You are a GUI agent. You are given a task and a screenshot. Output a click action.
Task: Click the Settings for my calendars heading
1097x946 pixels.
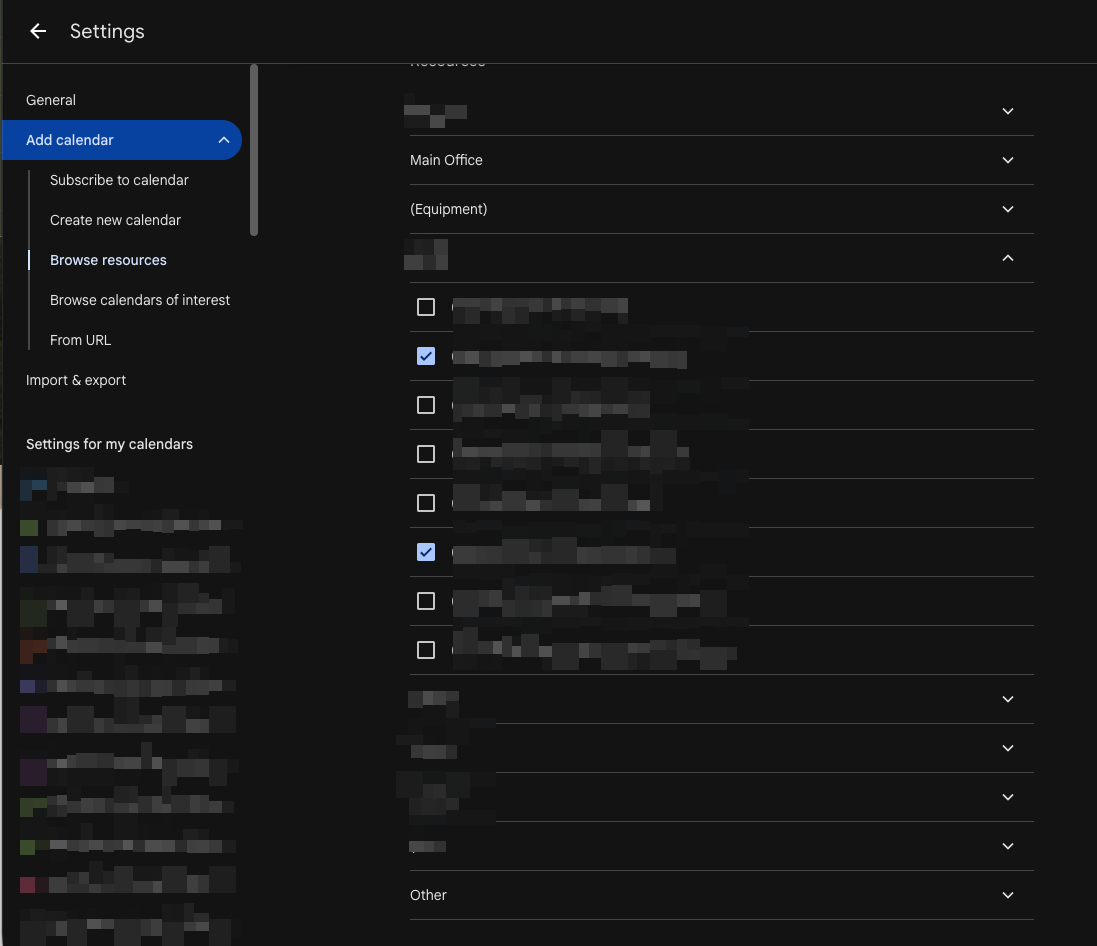pyautogui.click(x=109, y=444)
